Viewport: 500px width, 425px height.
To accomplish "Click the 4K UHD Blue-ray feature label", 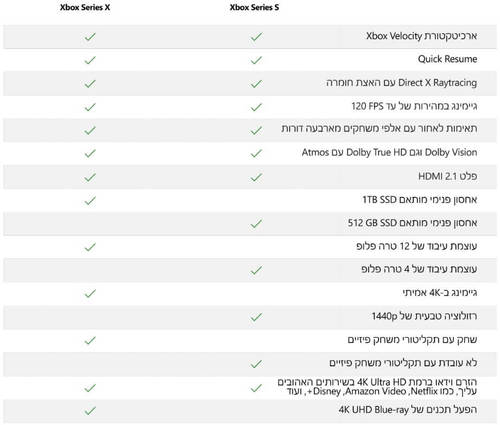I will coord(408,410).
